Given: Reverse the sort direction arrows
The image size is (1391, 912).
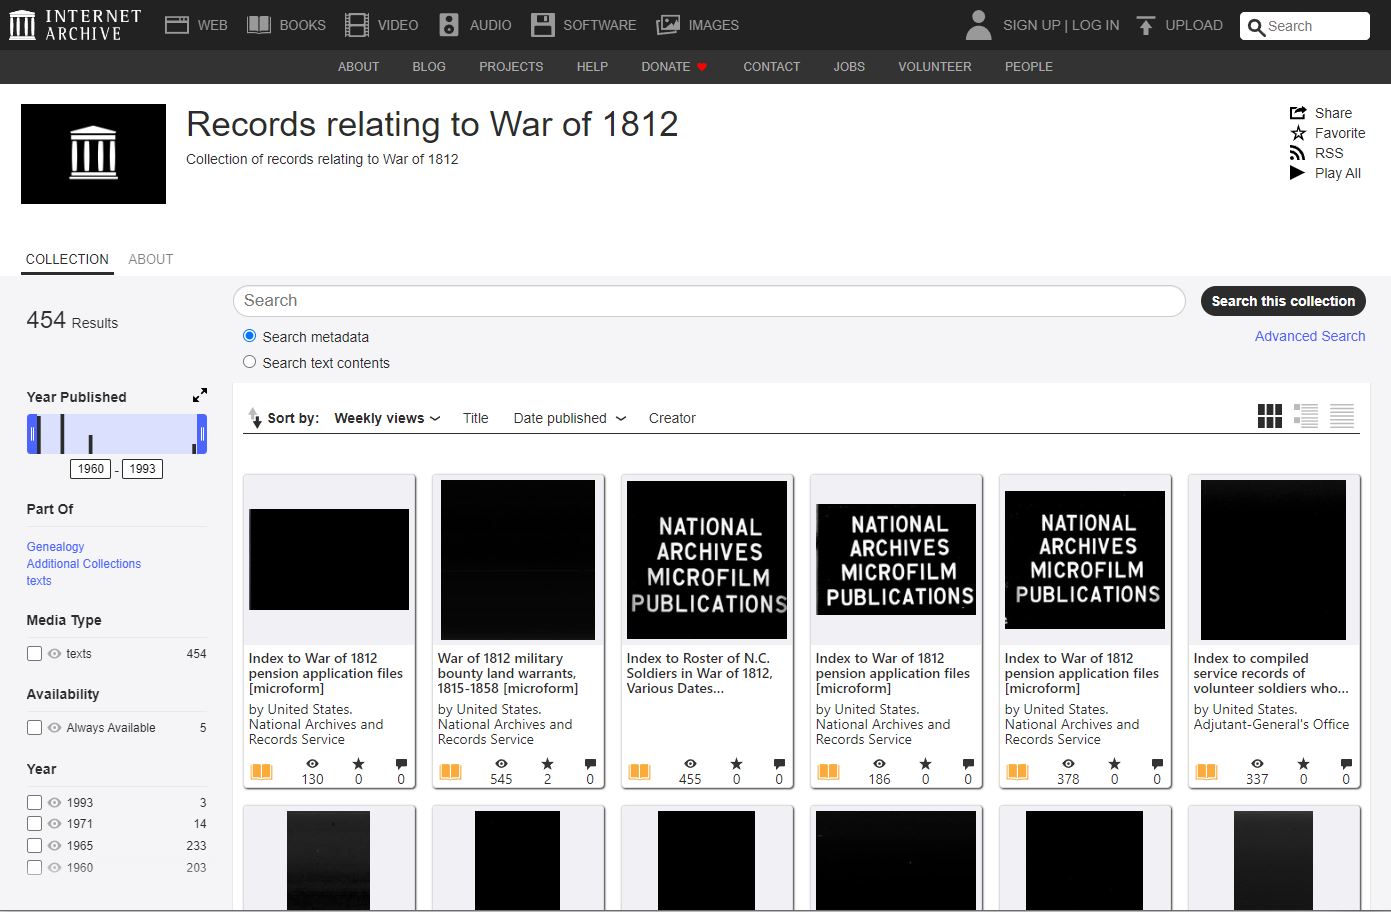Looking at the screenshot, I should [255, 418].
